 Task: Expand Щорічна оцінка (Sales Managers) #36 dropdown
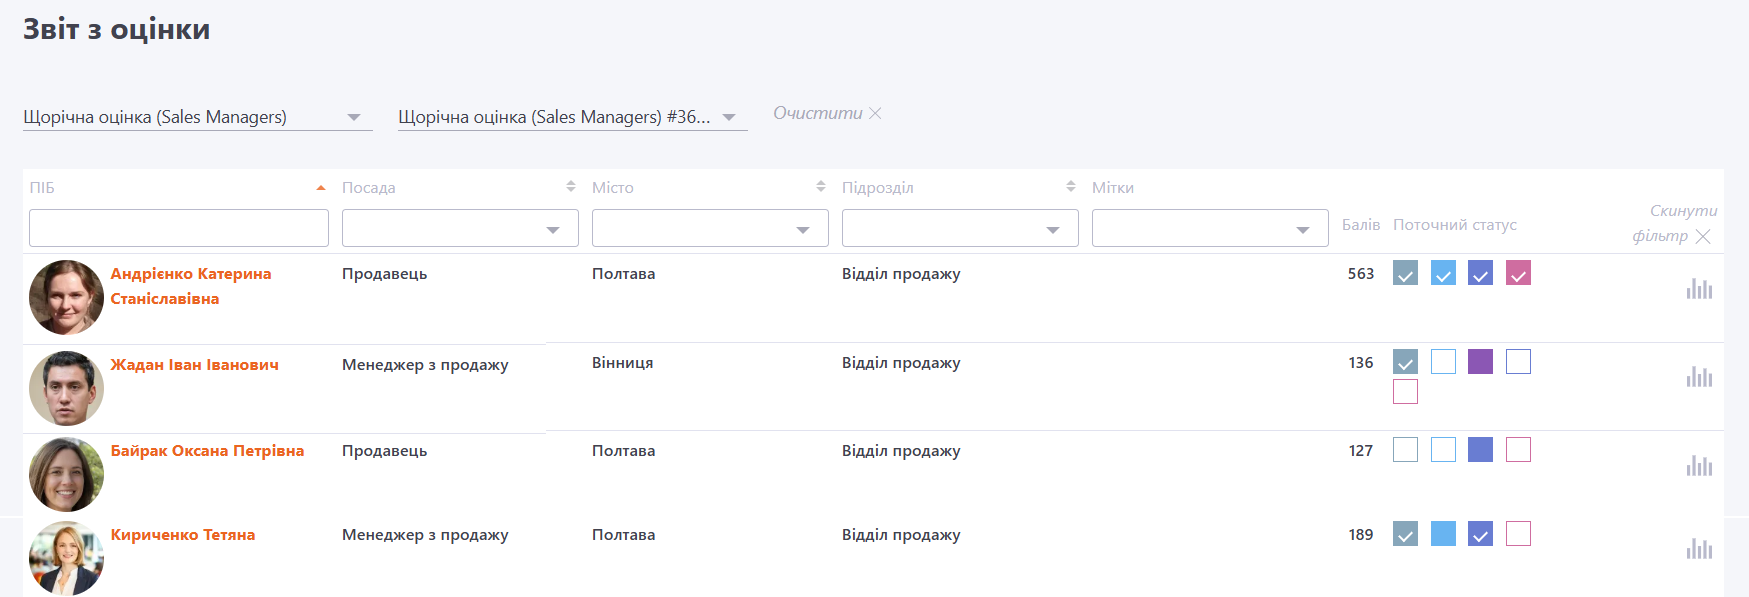[x=729, y=117]
